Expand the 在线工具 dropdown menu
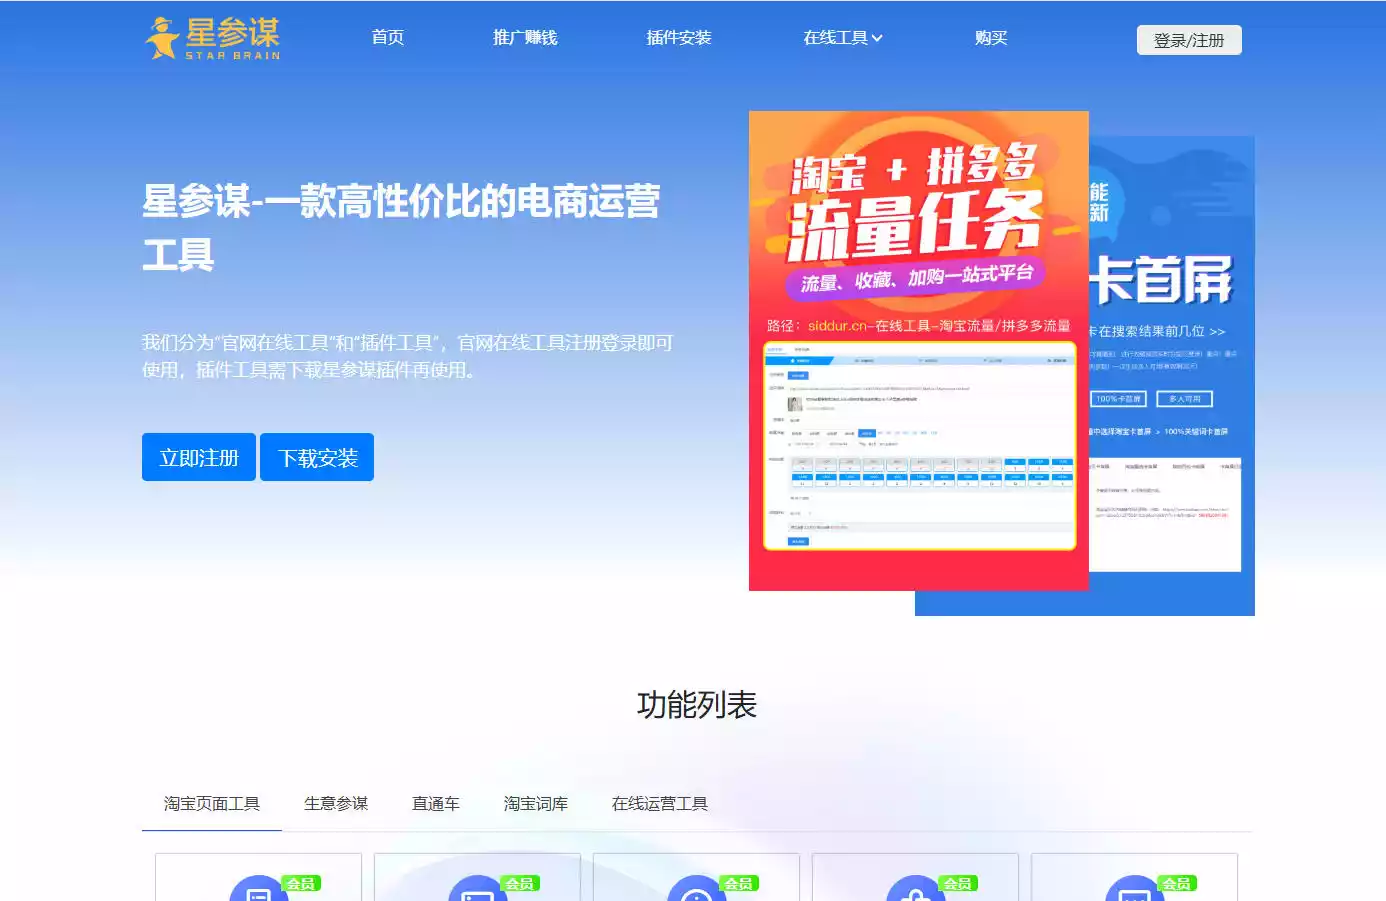Image resolution: width=1386 pixels, height=901 pixels. coord(843,38)
